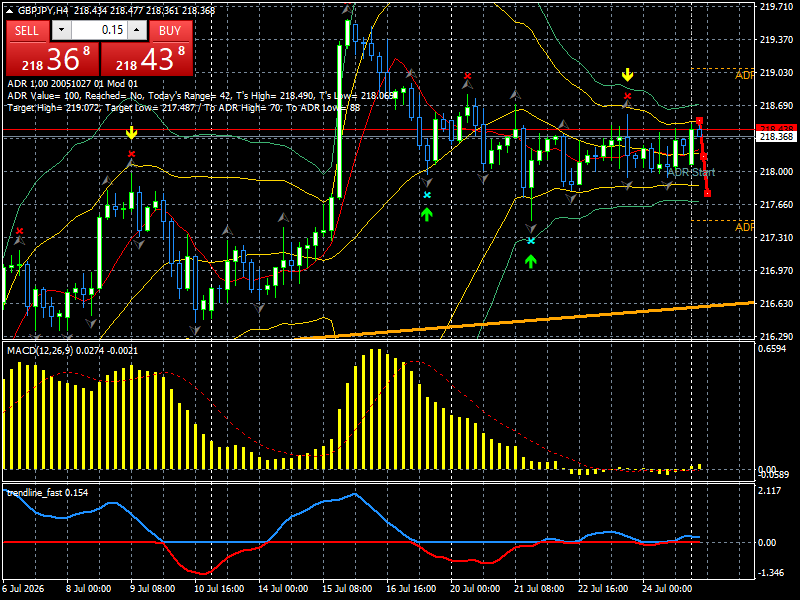Click the 10 Jul 16:00 time label

(x=219, y=589)
